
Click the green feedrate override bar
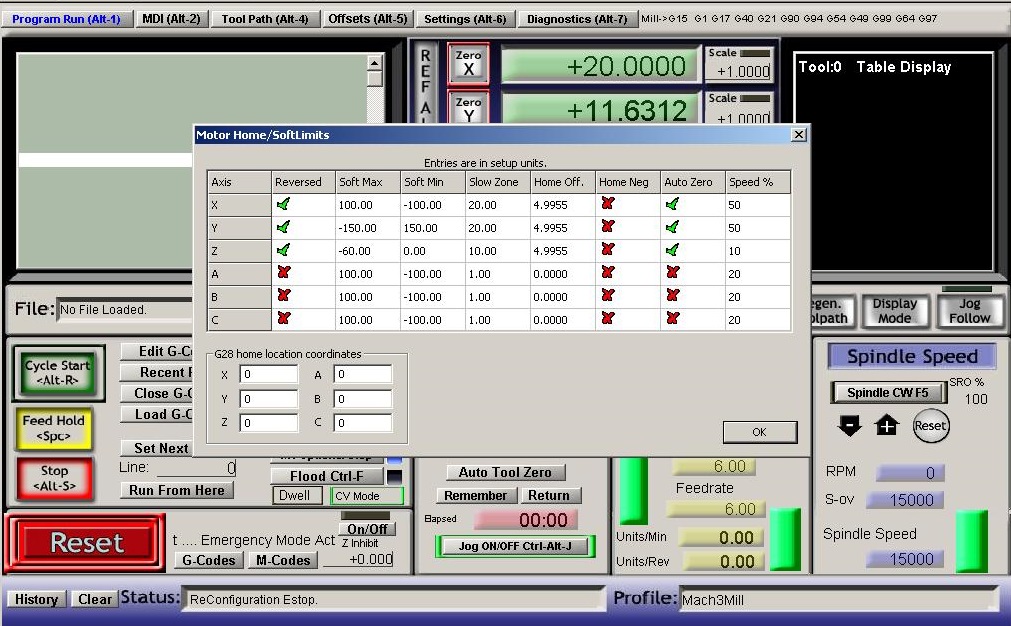[x=785, y=538]
